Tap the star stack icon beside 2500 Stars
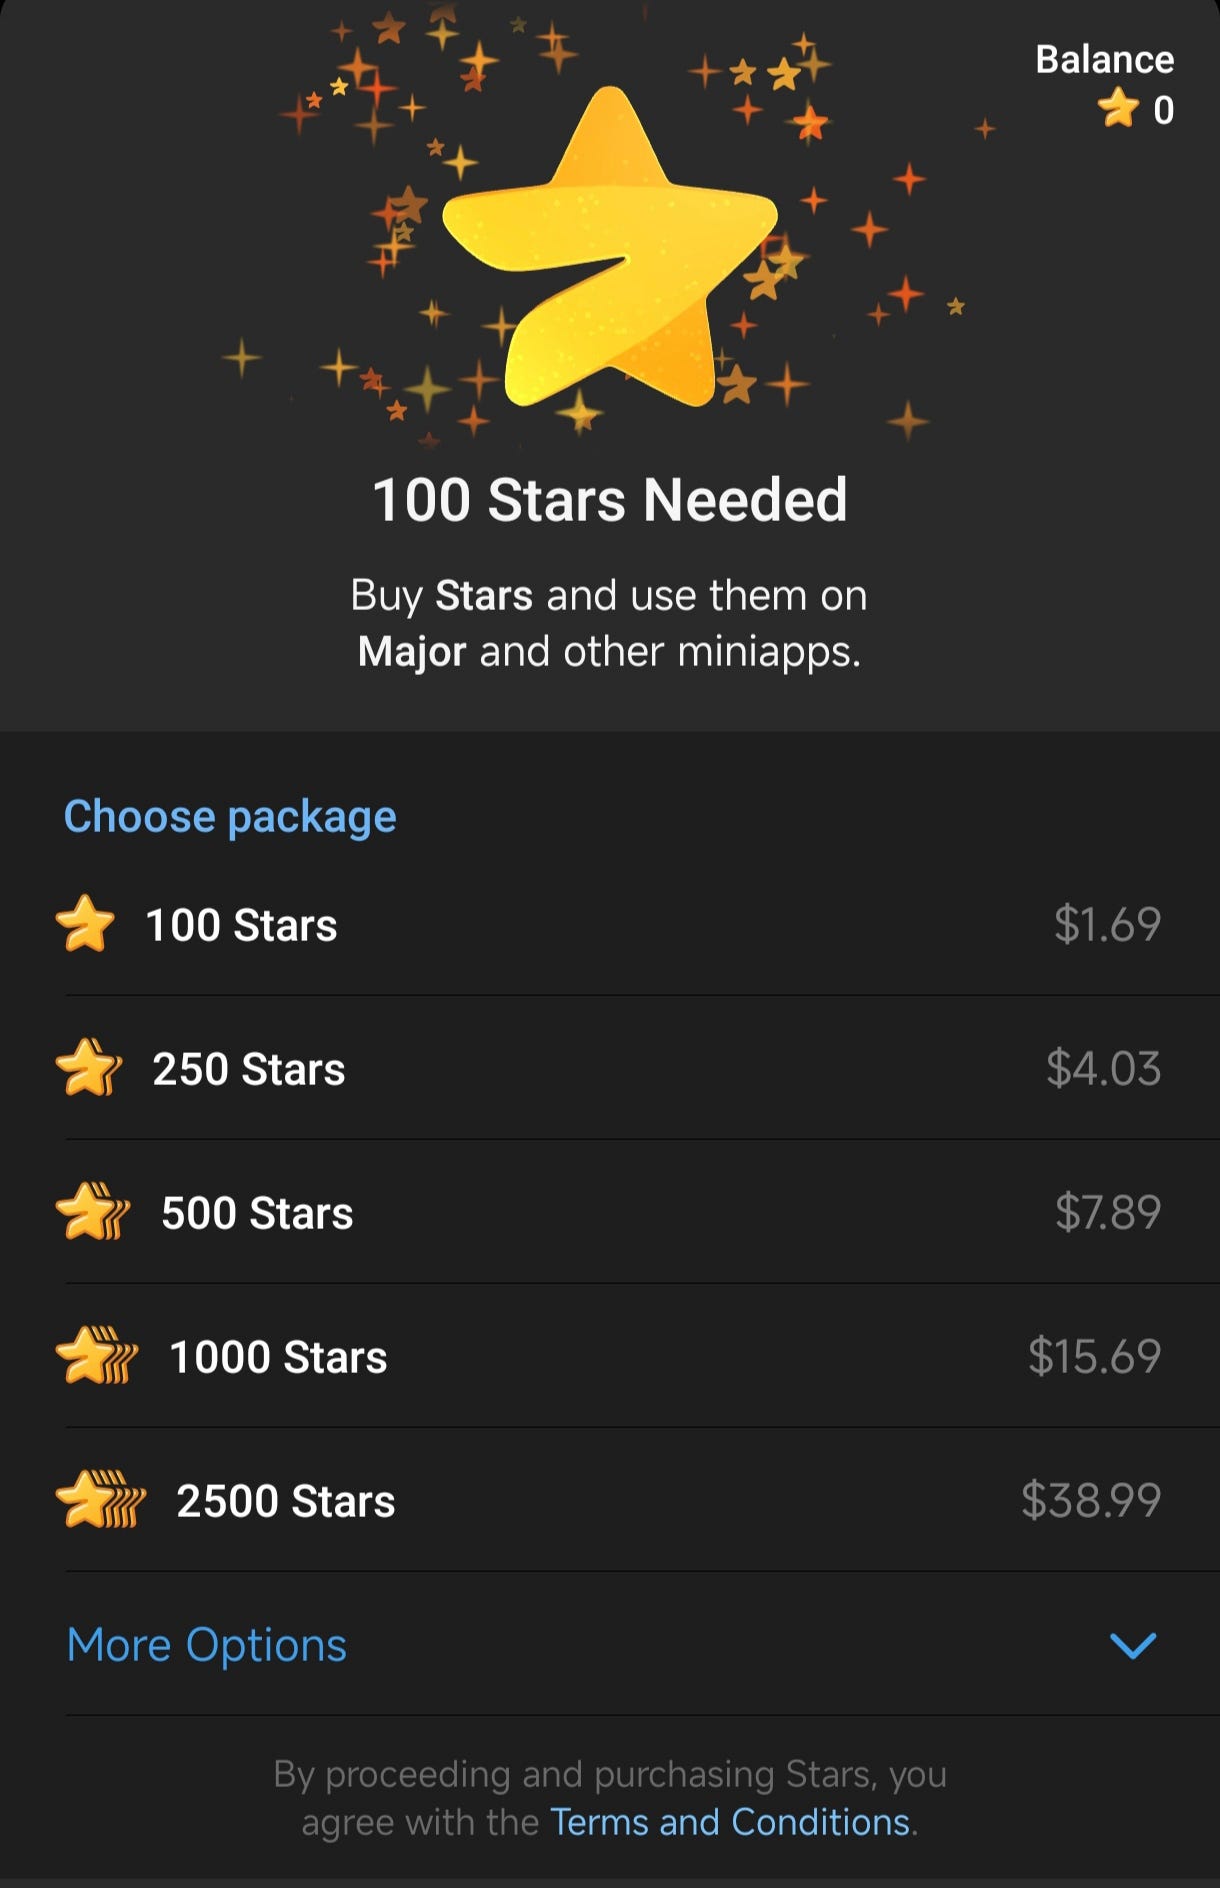The width and height of the screenshot is (1220, 1888). click(x=101, y=1500)
